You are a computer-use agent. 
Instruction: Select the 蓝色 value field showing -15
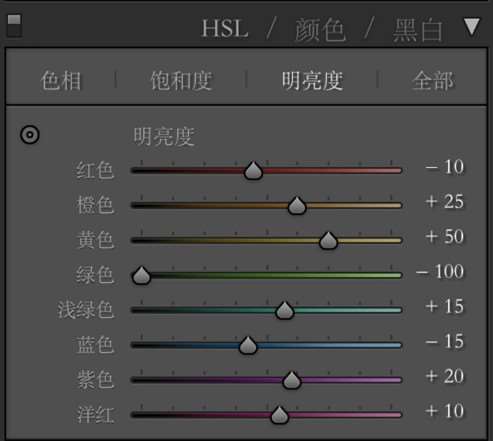(x=444, y=341)
